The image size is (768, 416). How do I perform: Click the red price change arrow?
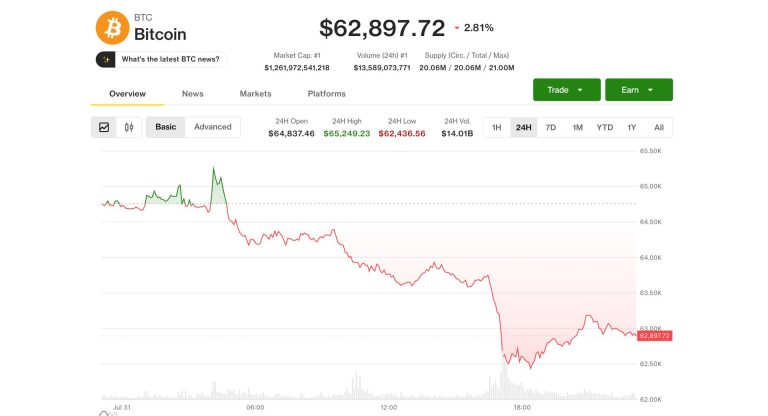[457, 28]
